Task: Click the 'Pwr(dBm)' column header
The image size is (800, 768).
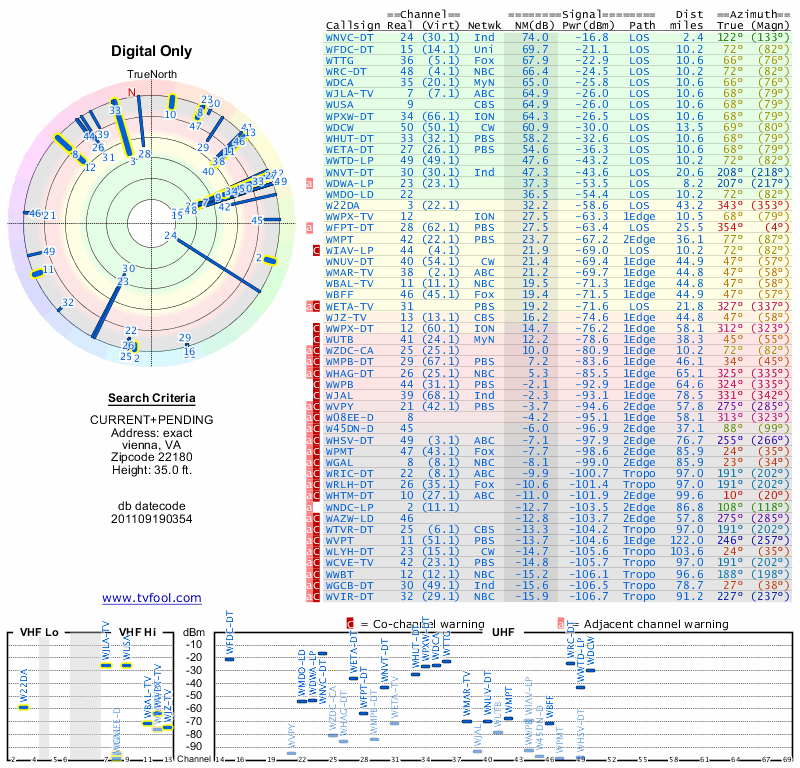Action: click(x=588, y=26)
